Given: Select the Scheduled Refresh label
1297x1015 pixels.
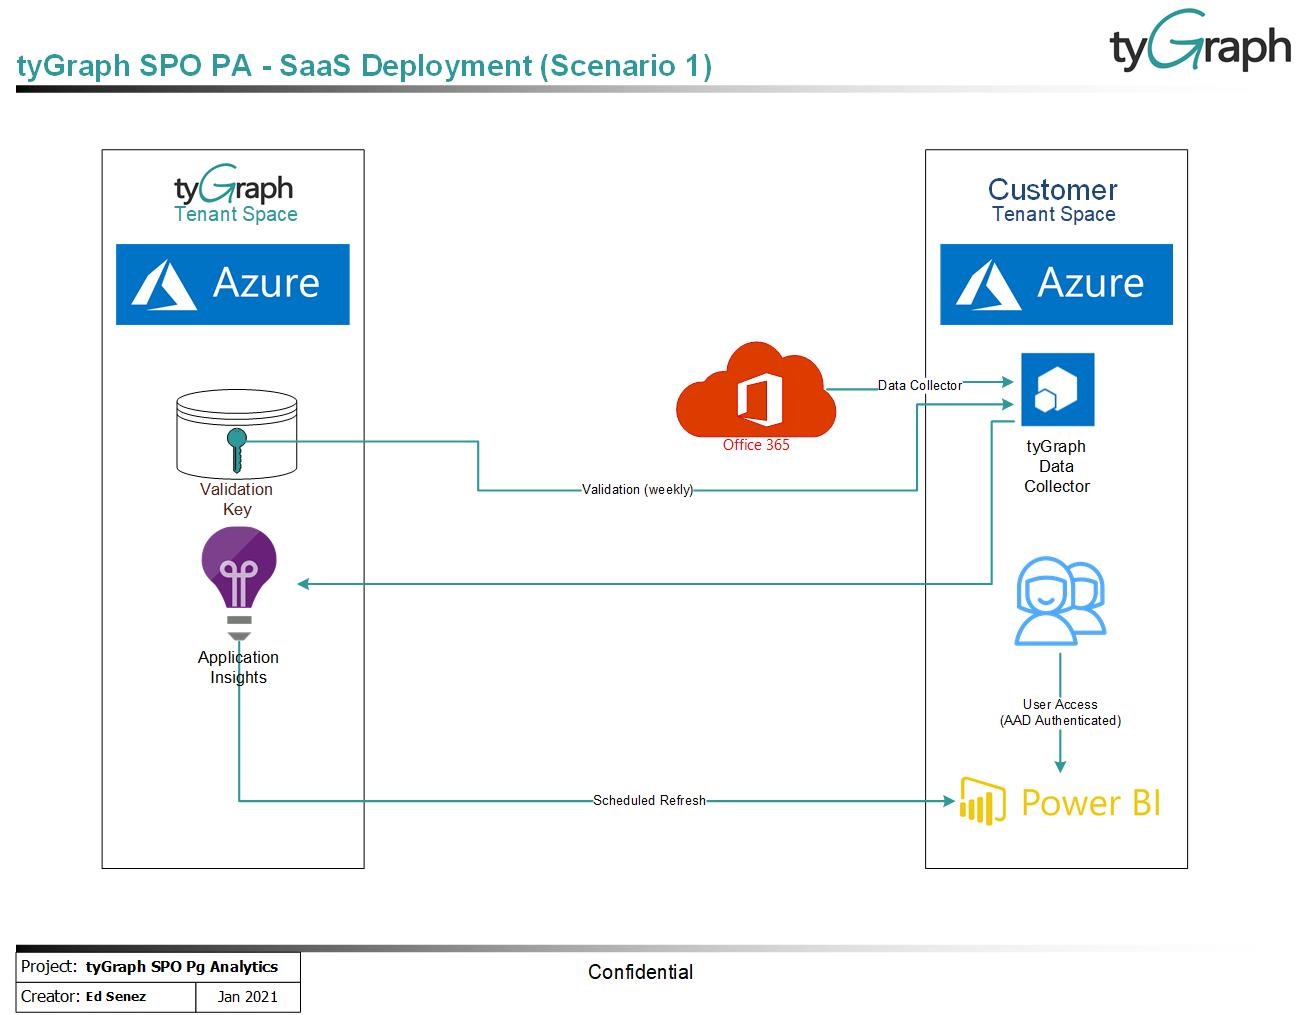Looking at the screenshot, I should point(651,800).
